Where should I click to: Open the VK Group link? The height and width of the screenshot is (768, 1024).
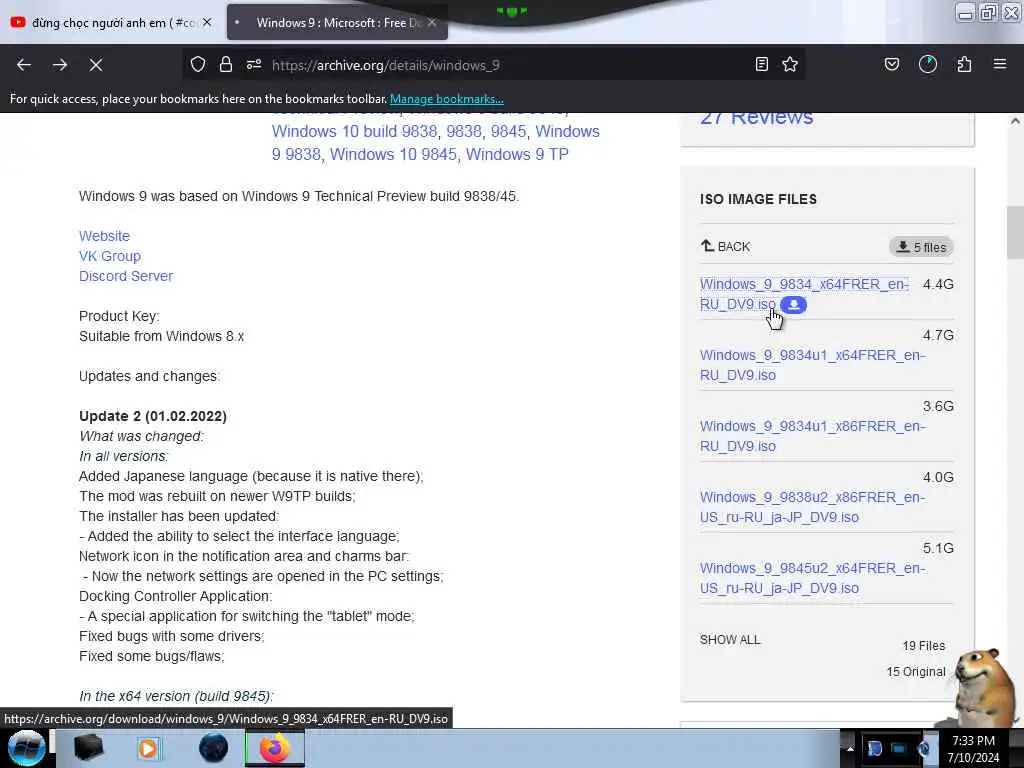pyautogui.click(x=110, y=256)
